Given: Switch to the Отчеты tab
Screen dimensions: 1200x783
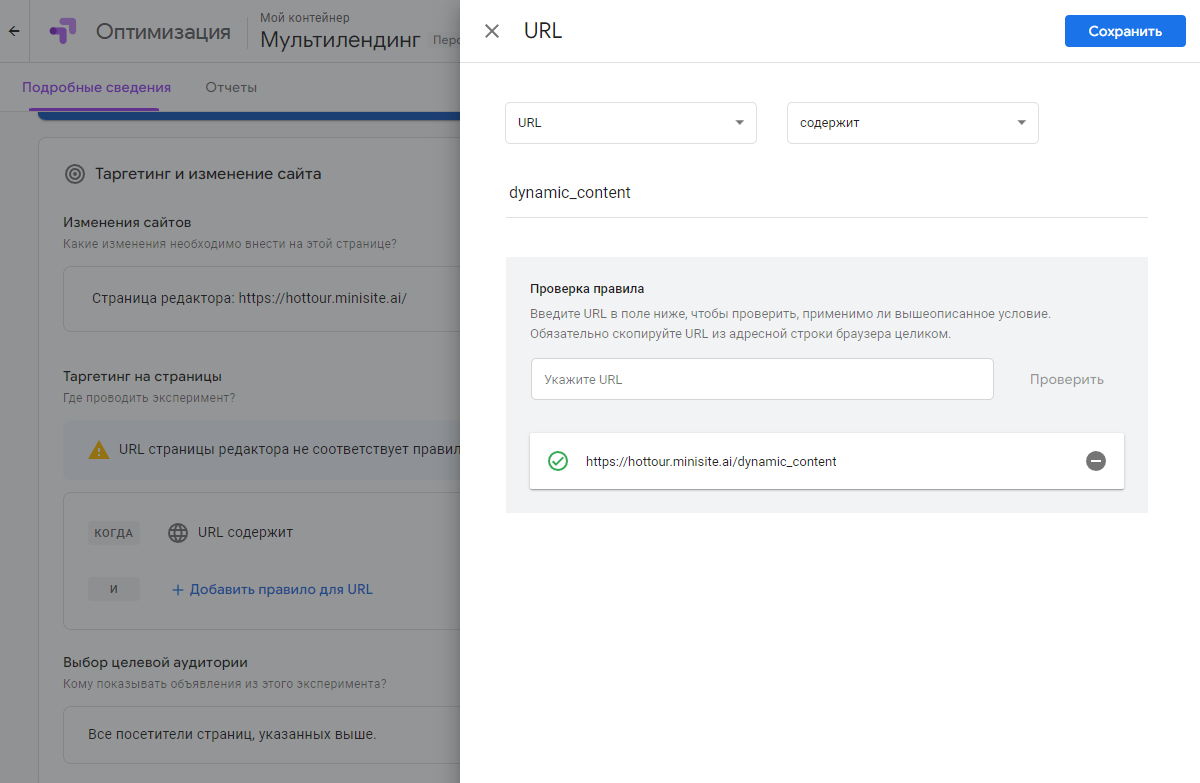Looking at the screenshot, I should [231, 87].
